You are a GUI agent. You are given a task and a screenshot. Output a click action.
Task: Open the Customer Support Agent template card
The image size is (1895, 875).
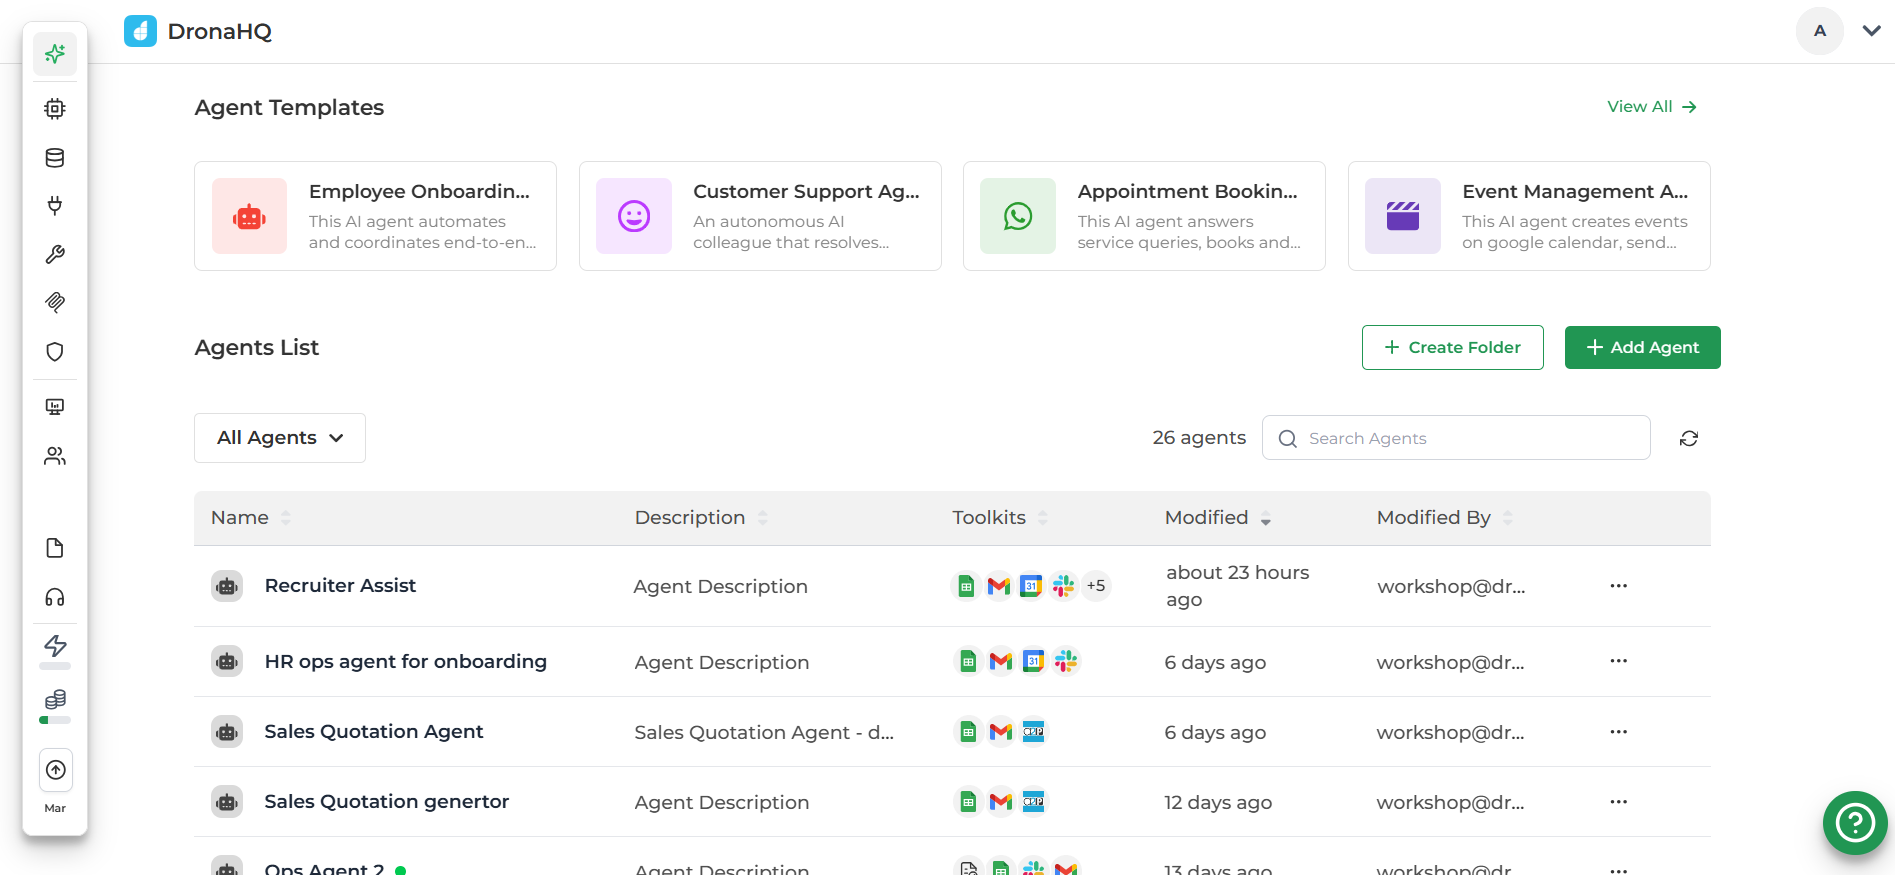click(x=760, y=216)
